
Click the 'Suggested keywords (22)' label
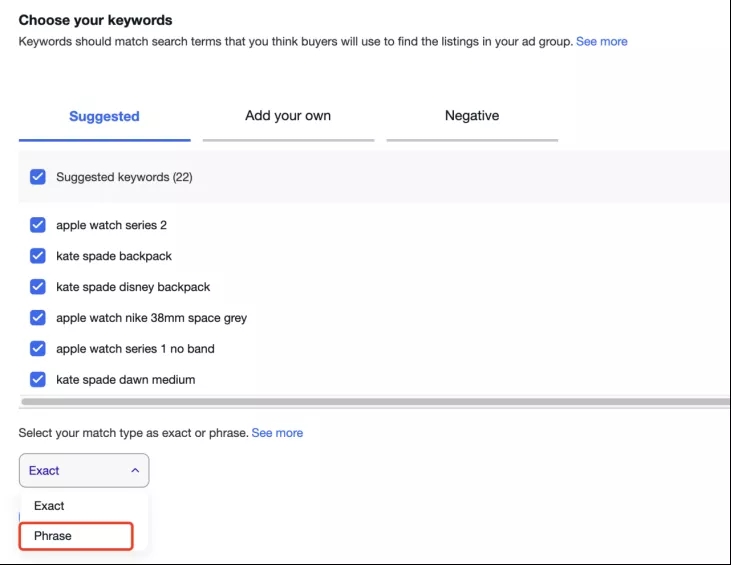tap(124, 177)
